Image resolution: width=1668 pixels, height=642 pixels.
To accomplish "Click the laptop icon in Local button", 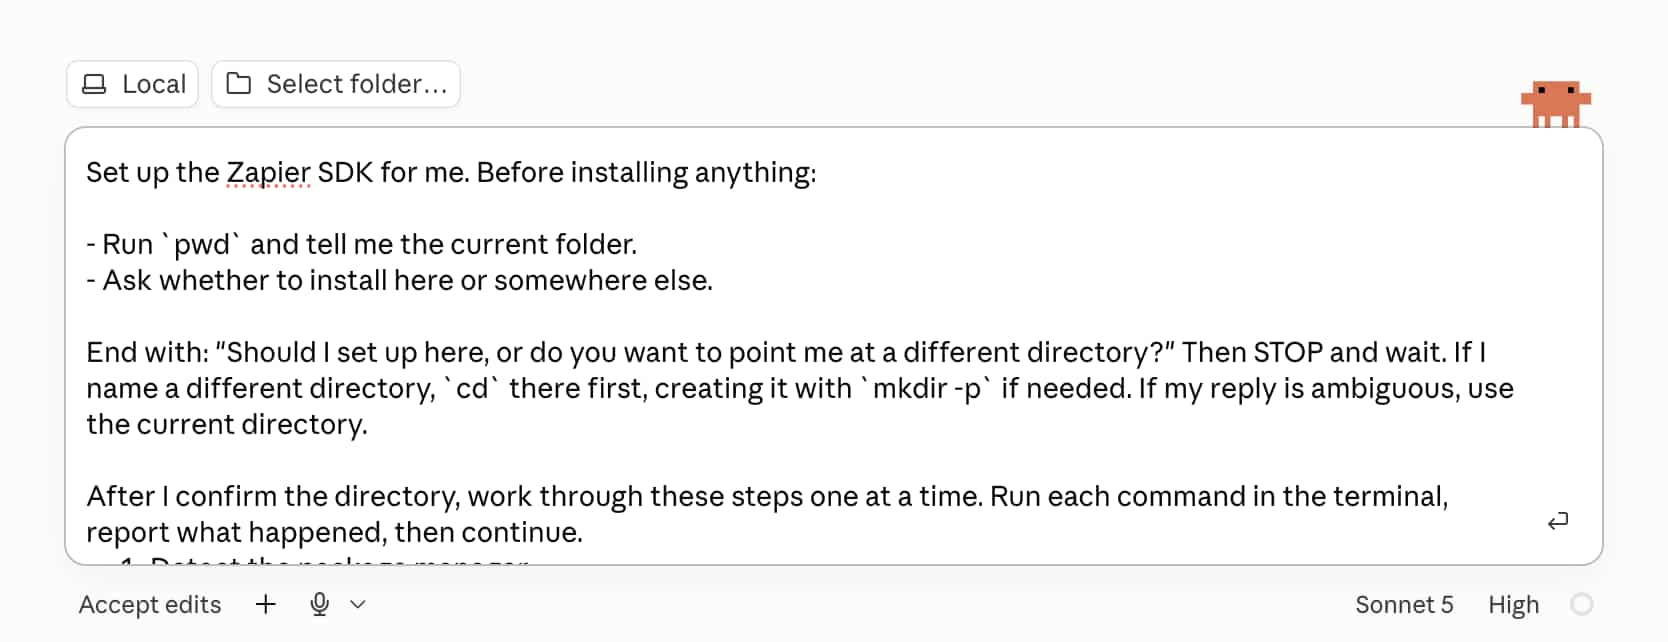I will pyautogui.click(x=94, y=84).
